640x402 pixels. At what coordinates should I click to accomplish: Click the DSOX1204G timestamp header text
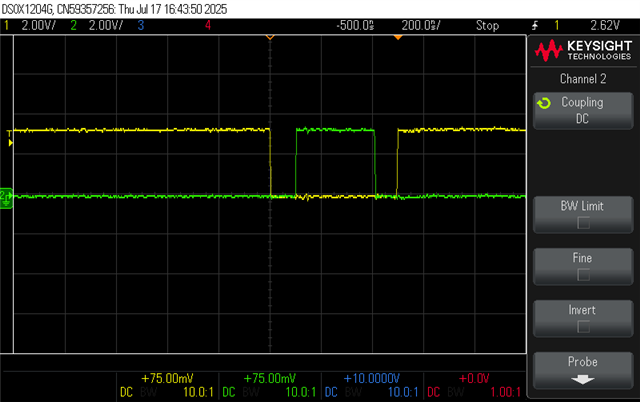[114, 9]
